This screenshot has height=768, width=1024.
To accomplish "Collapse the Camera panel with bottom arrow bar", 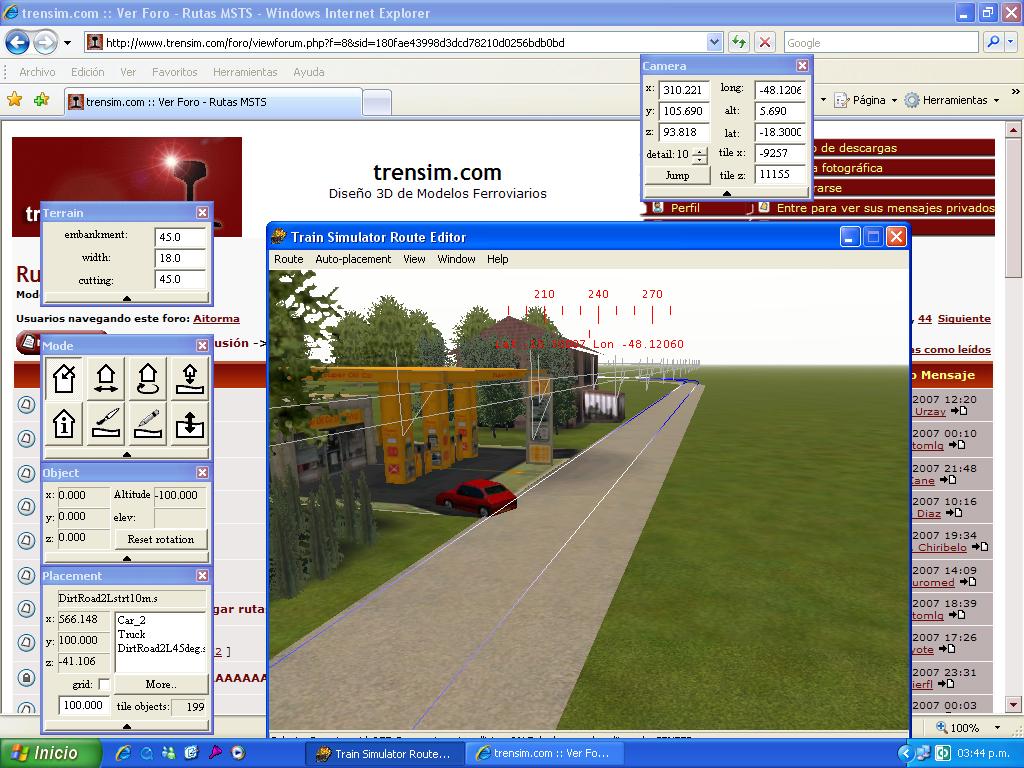I will pos(727,193).
